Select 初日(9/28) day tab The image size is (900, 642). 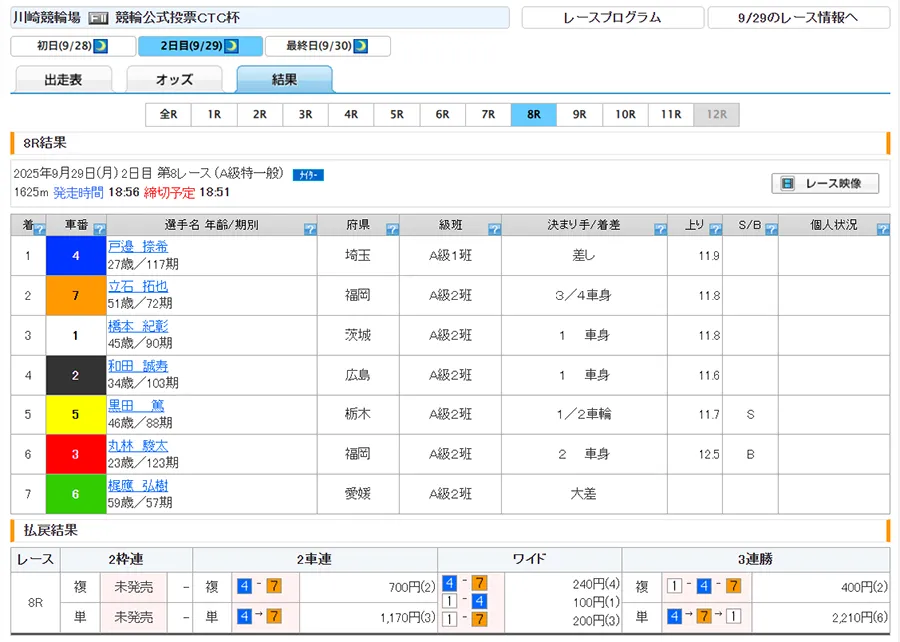[x=71, y=46]
